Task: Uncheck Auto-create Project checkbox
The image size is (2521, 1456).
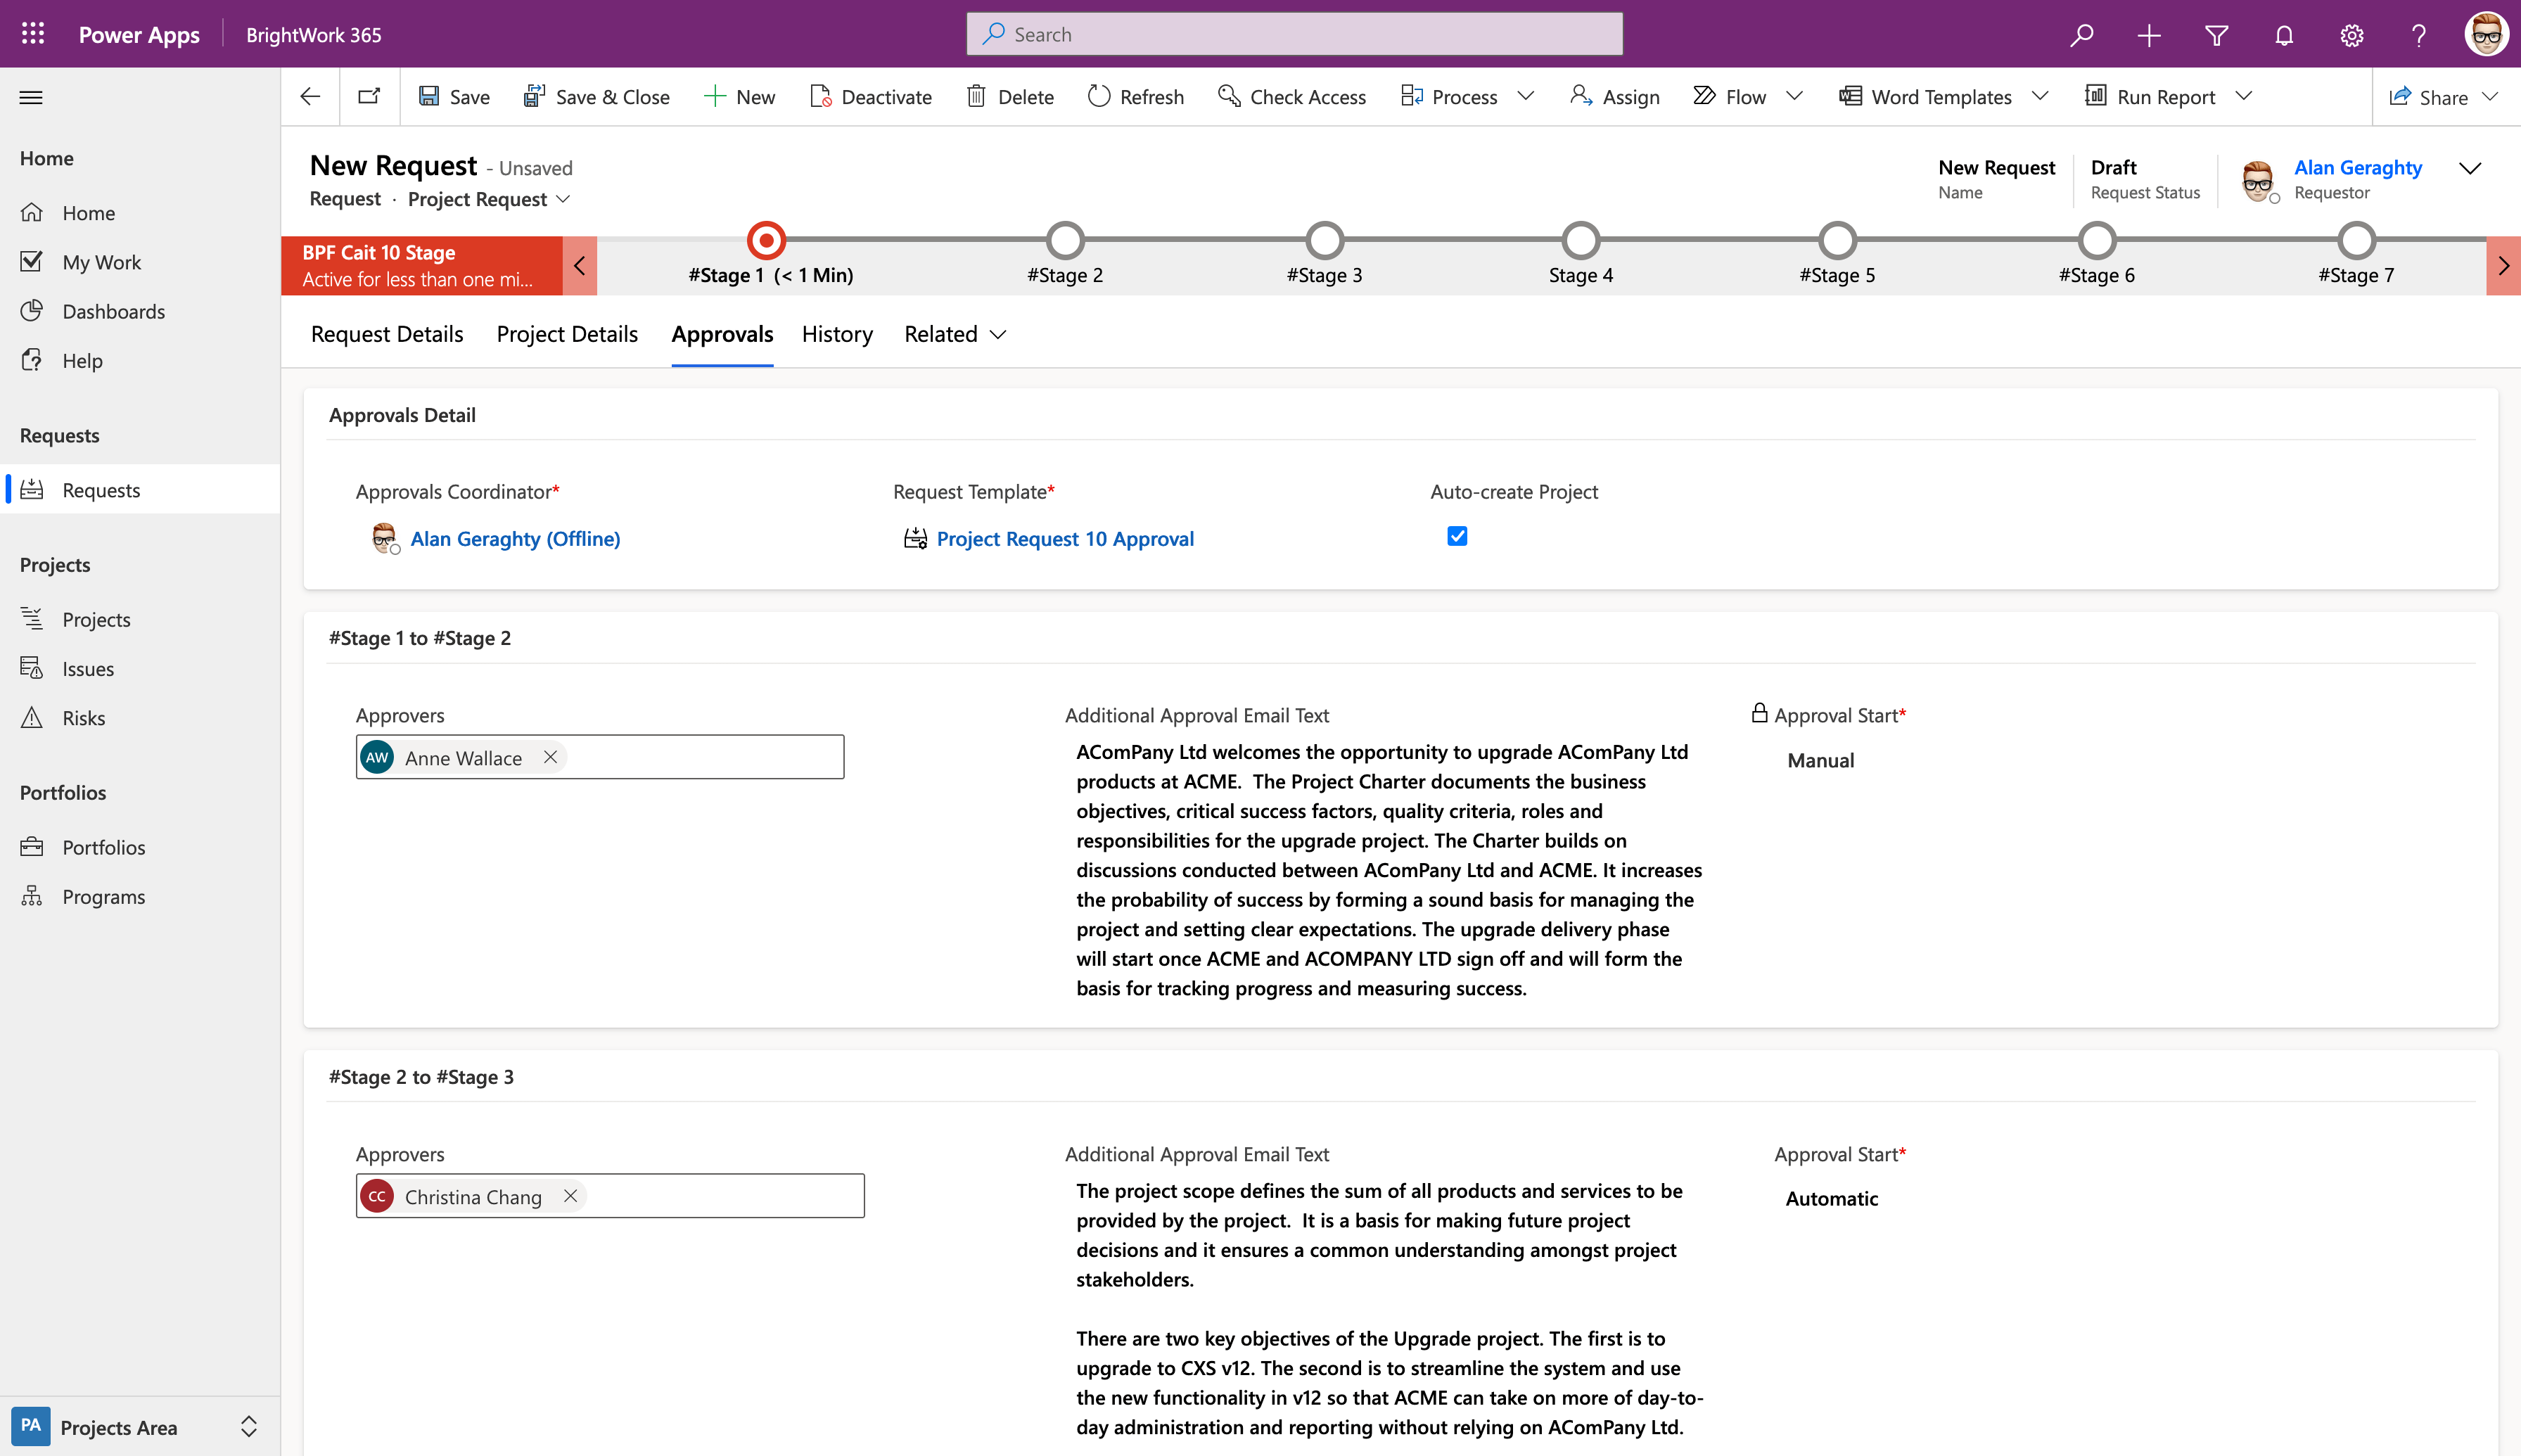Action: 1457,536
